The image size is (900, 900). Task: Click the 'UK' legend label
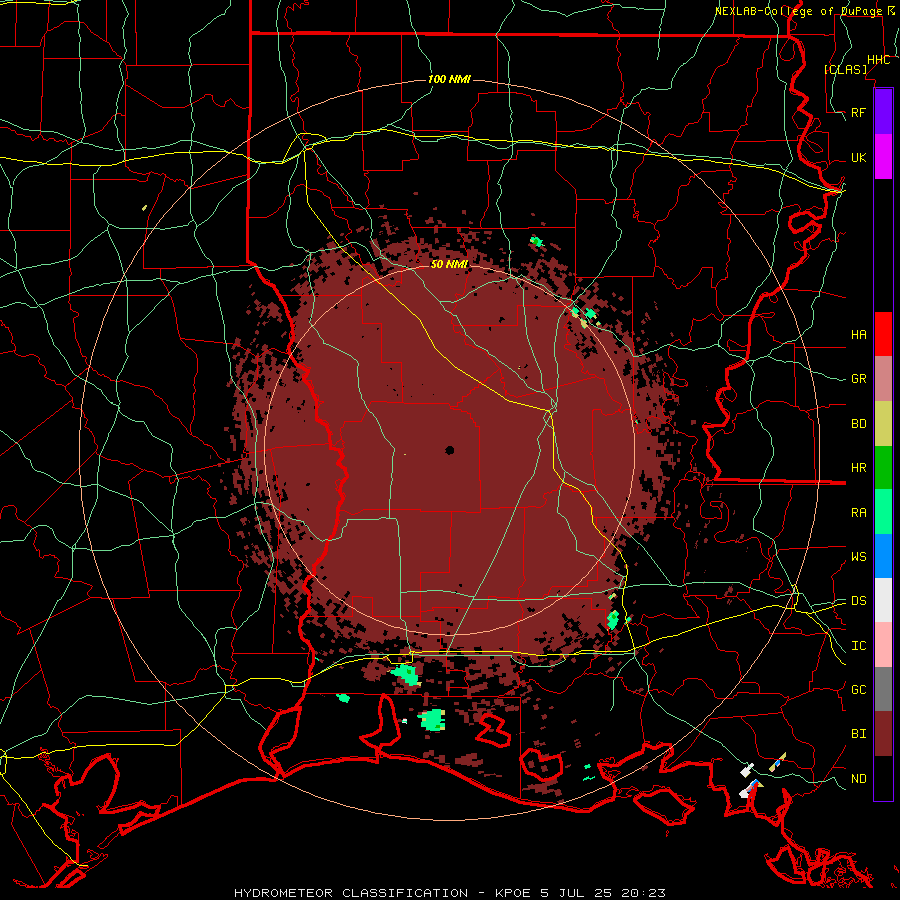pos(858,157)
